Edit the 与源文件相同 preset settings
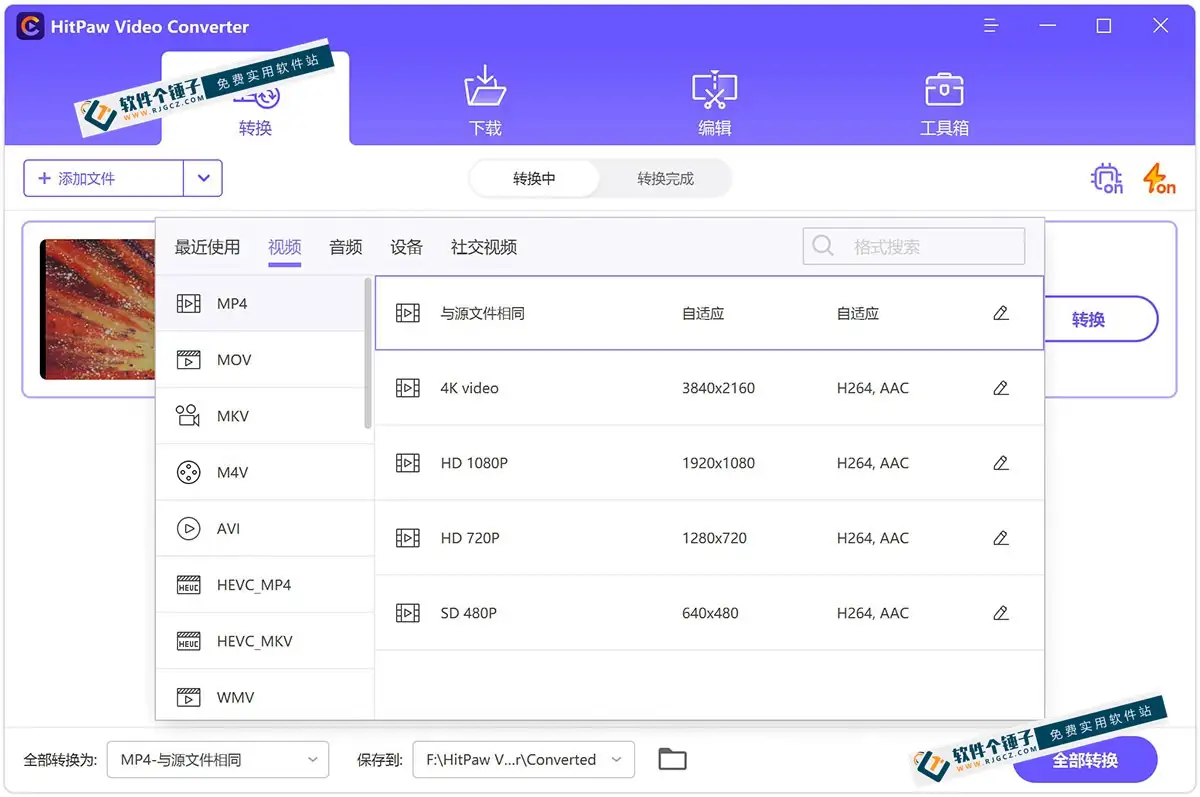Image resolution: width=1200 pixels, height=797 pixels. pyautogui.click(x=1001, y=312)
